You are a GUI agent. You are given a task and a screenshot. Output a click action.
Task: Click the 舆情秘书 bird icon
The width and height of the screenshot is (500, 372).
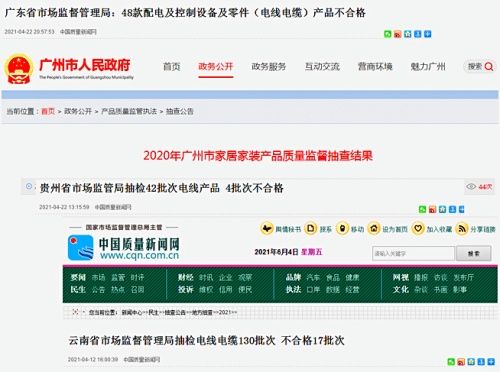pos(267,229)
